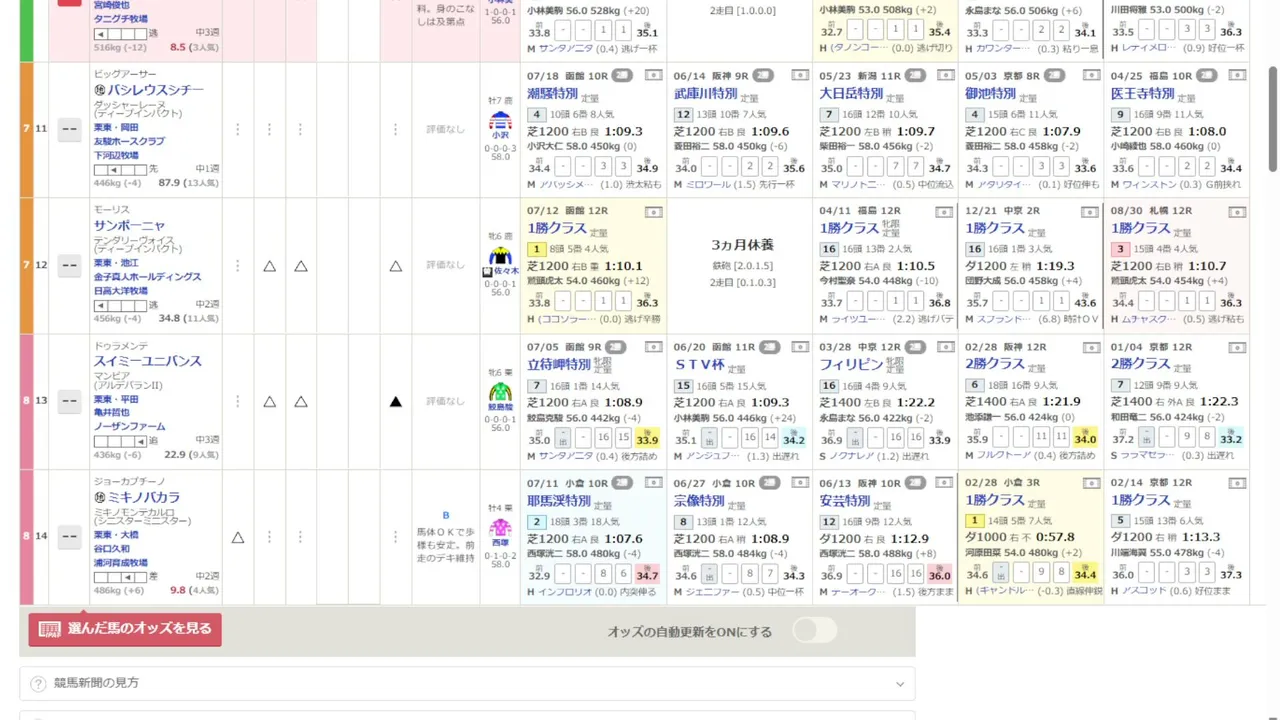Open breeder link ノーザンファーム
The image size is (1280, 720).
130,427
